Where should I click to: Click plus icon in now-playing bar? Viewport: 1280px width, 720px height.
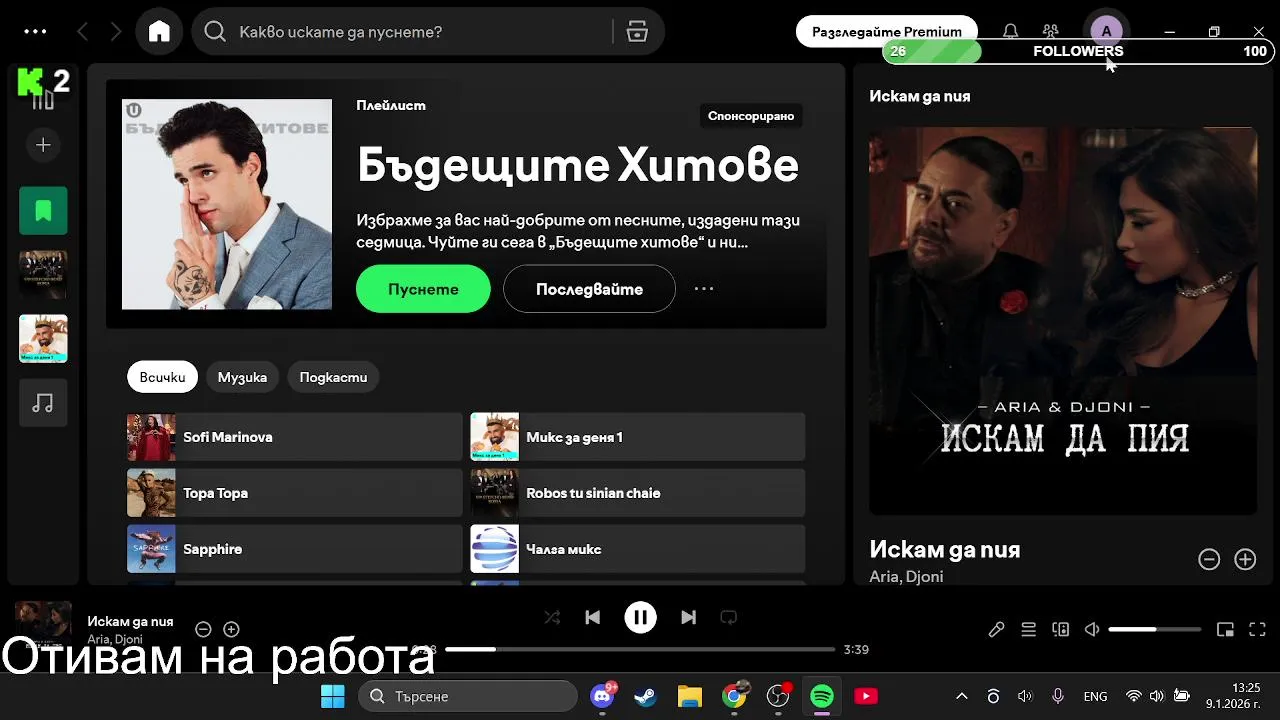pos(231,629)
